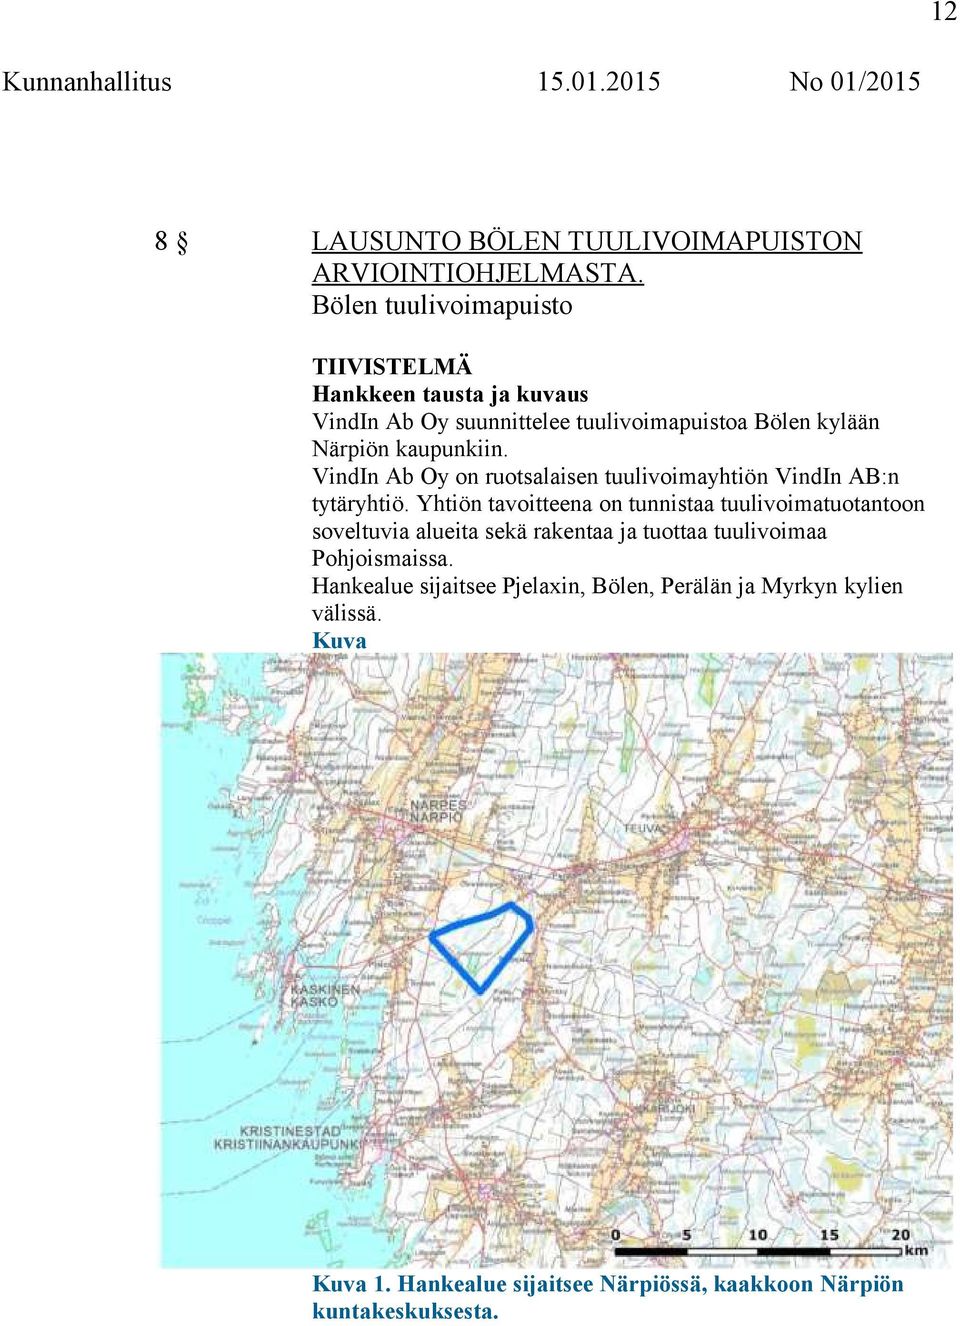This screenshot has height=1326, width=960.
Task: Click the Kunnanhallitus header text
Action: click(87, 82)
